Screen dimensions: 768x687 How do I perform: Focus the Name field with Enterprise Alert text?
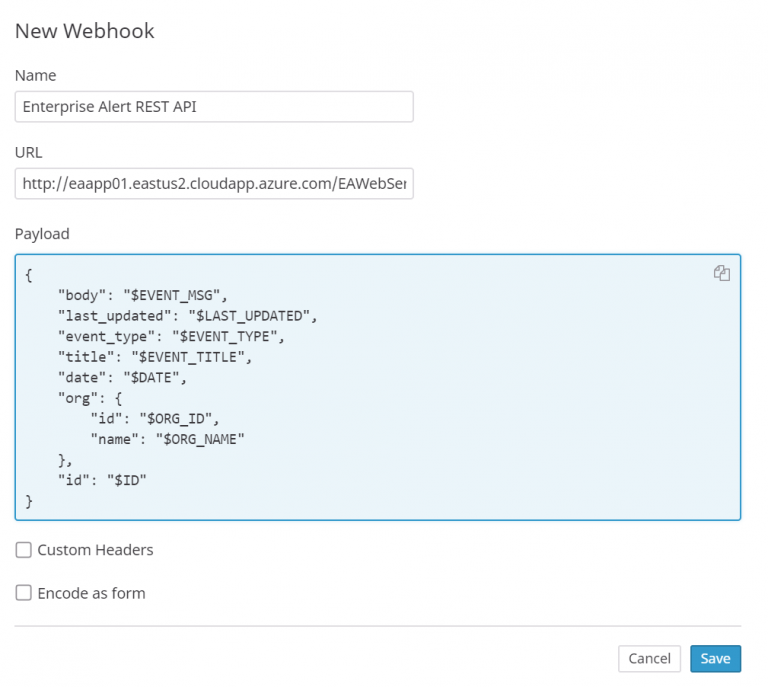click(x=214, y=107)
